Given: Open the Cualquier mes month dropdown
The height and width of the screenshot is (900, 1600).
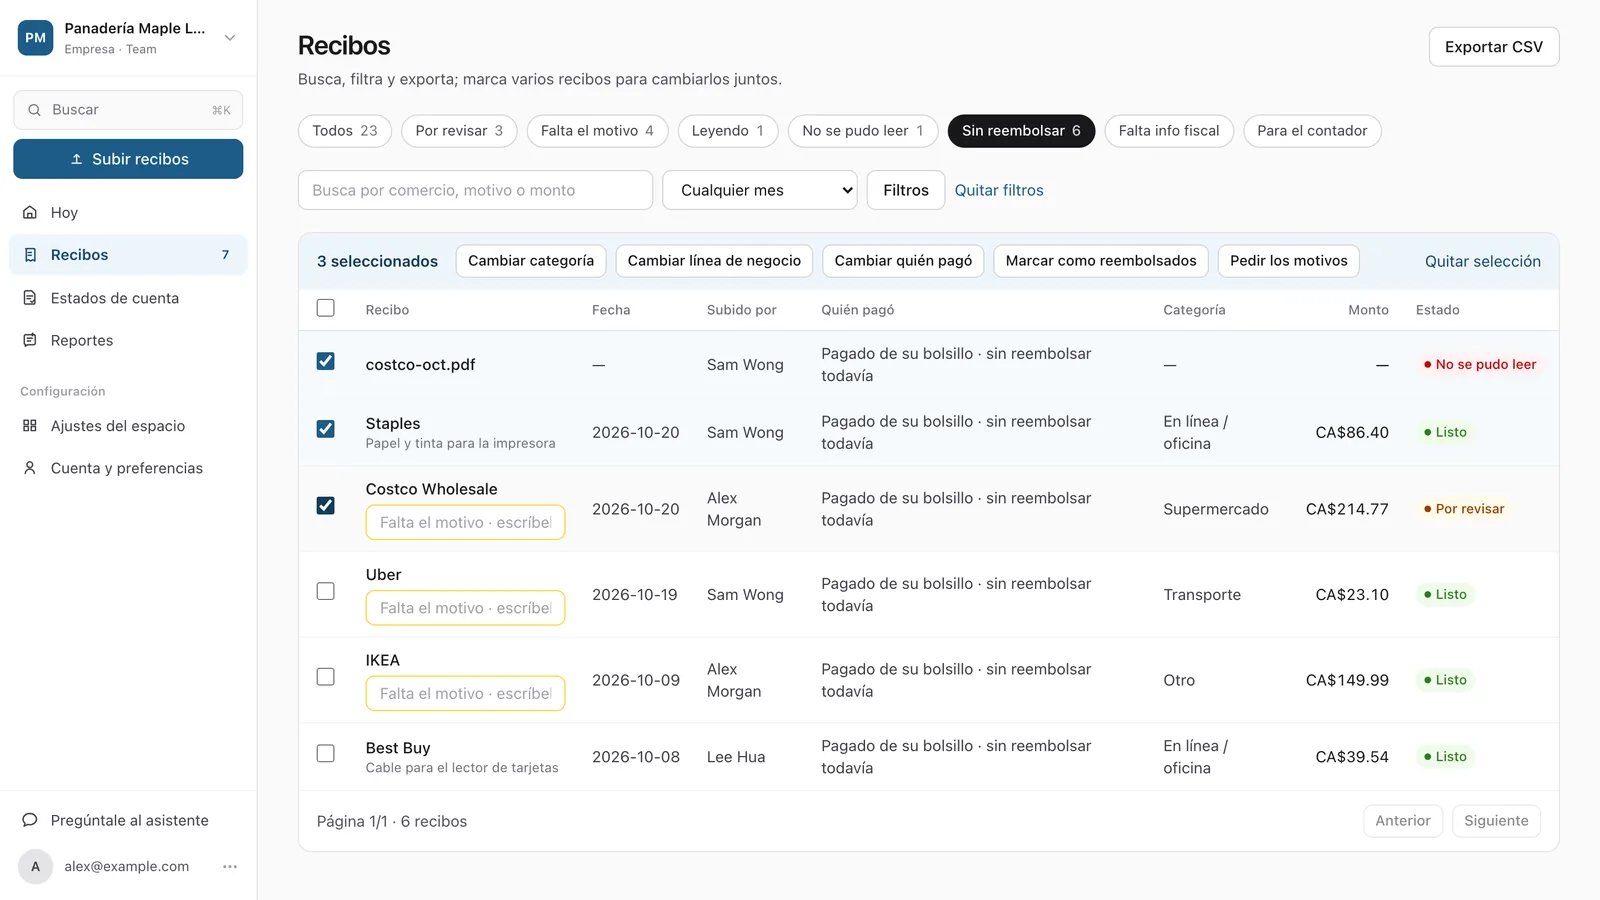Looking at the screenshot, I should pos(760,190).
